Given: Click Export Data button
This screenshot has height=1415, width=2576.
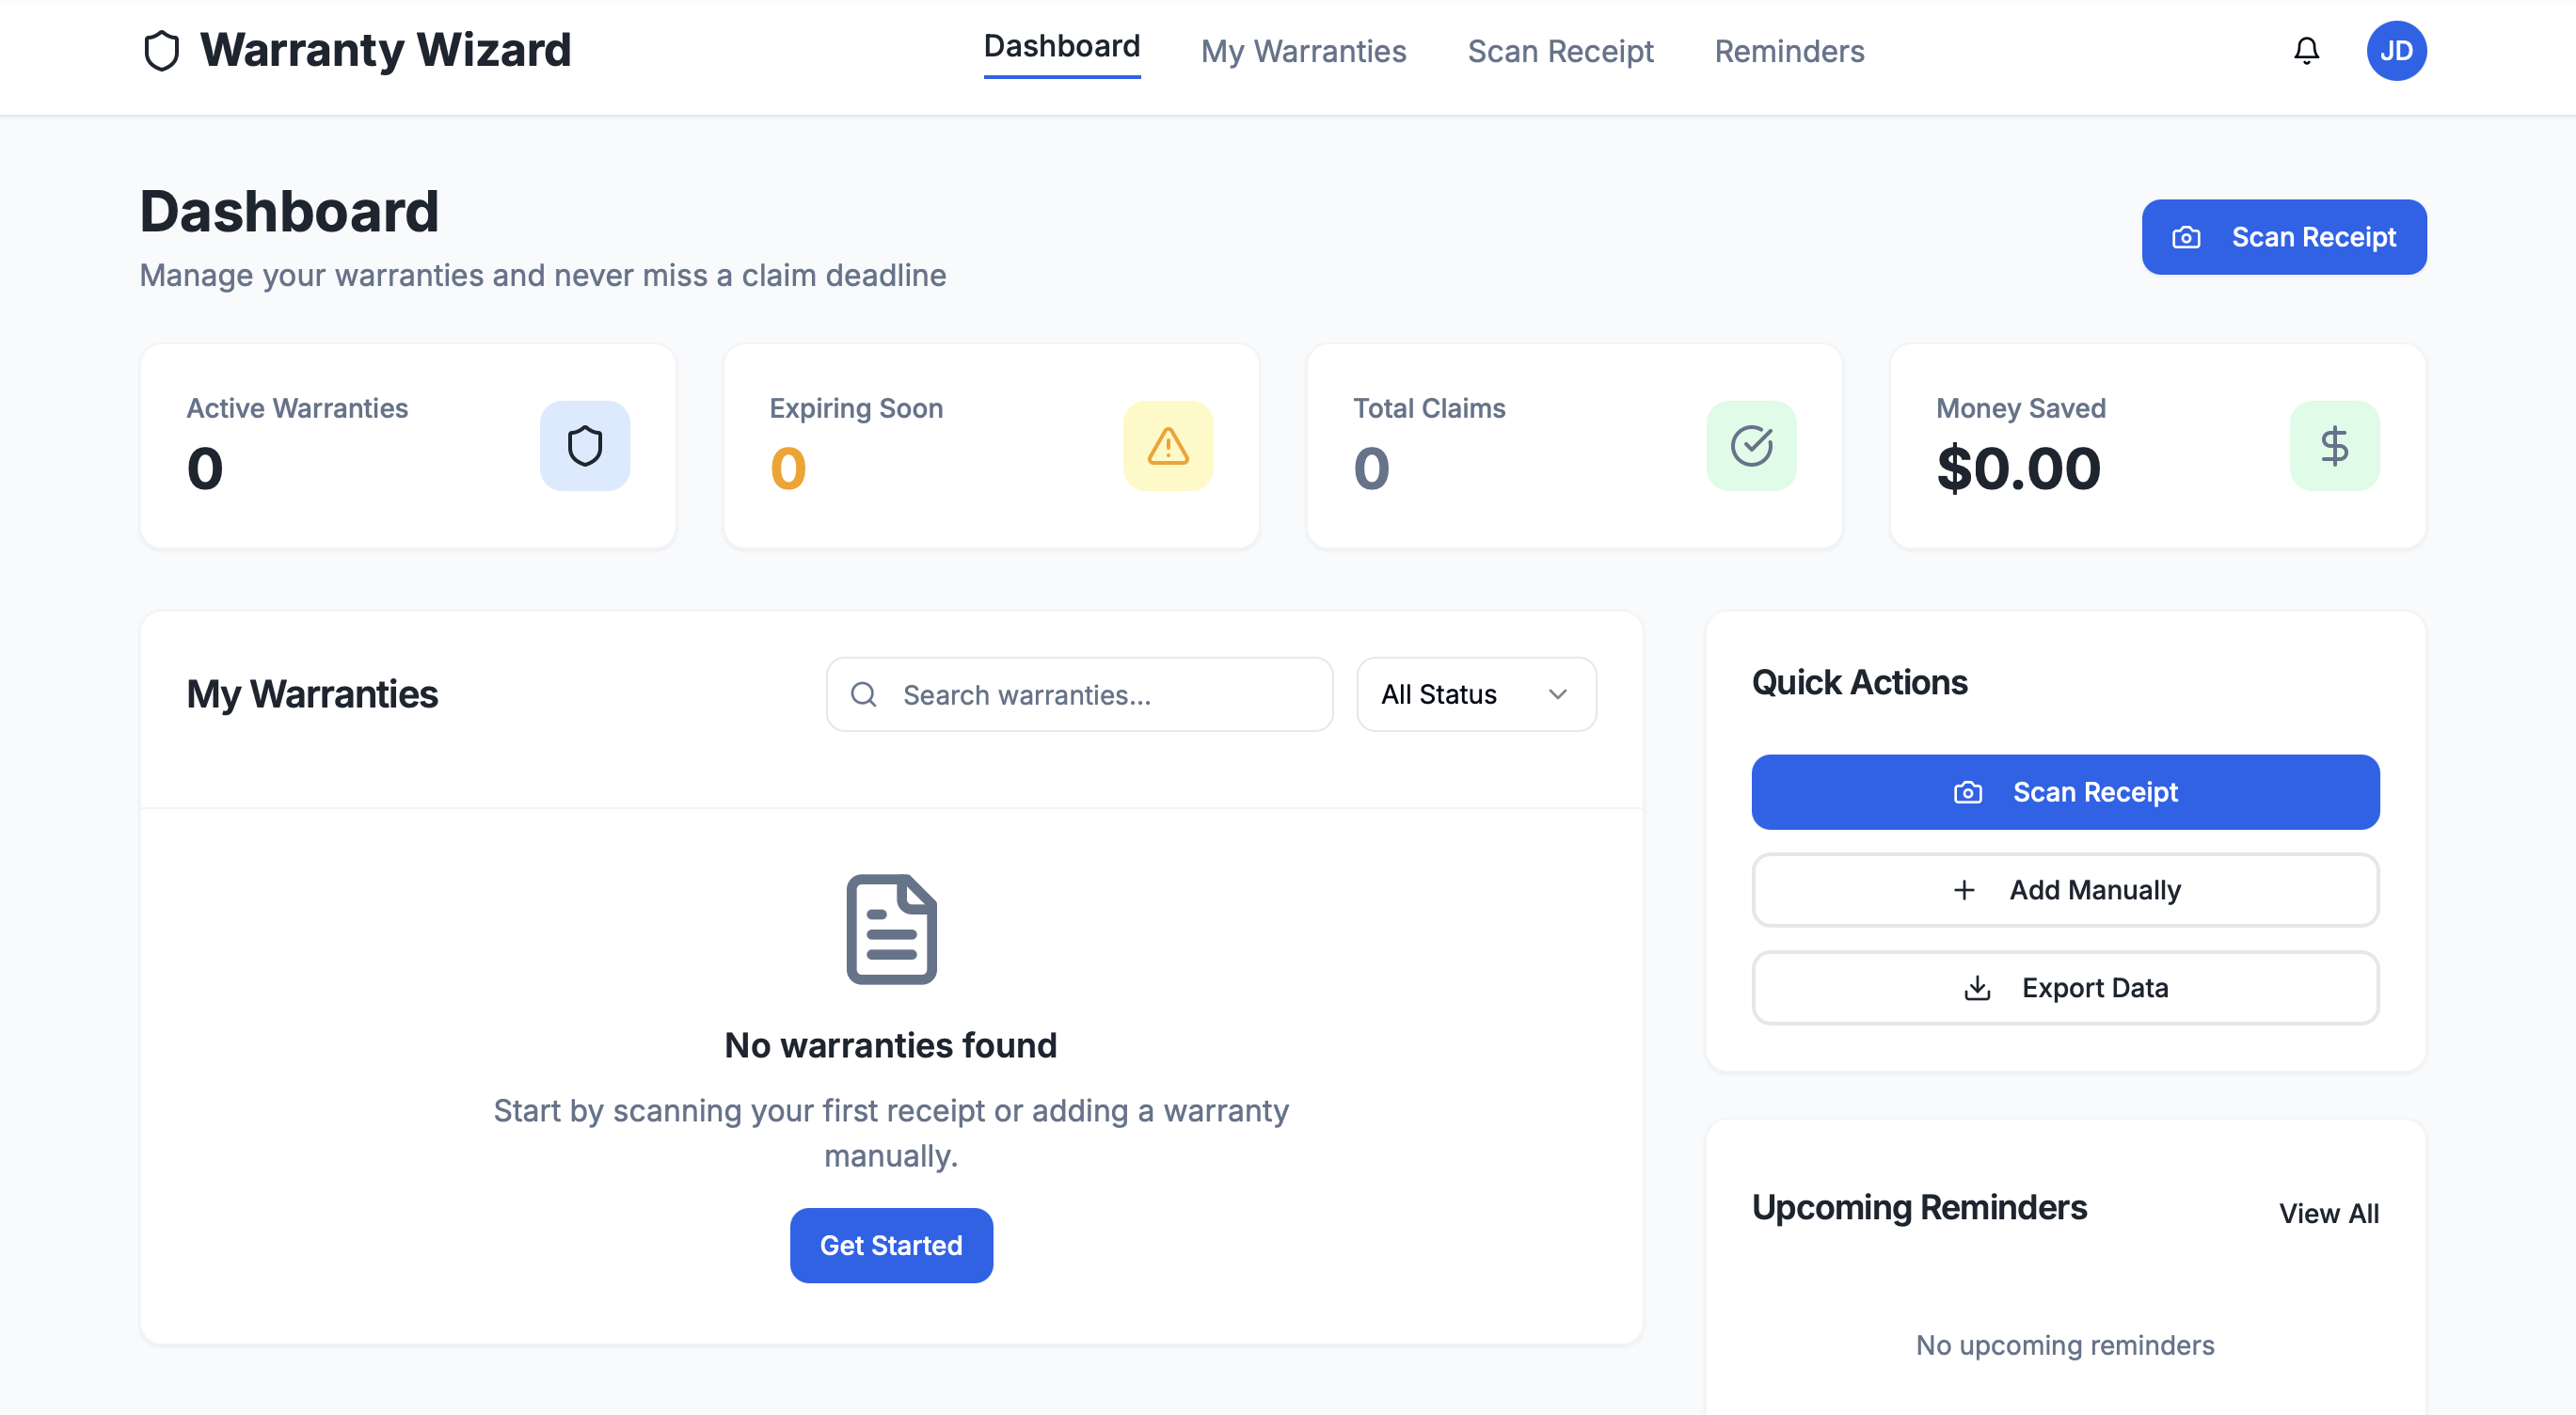Looking at the screenshot, I should coord(2065,988).
